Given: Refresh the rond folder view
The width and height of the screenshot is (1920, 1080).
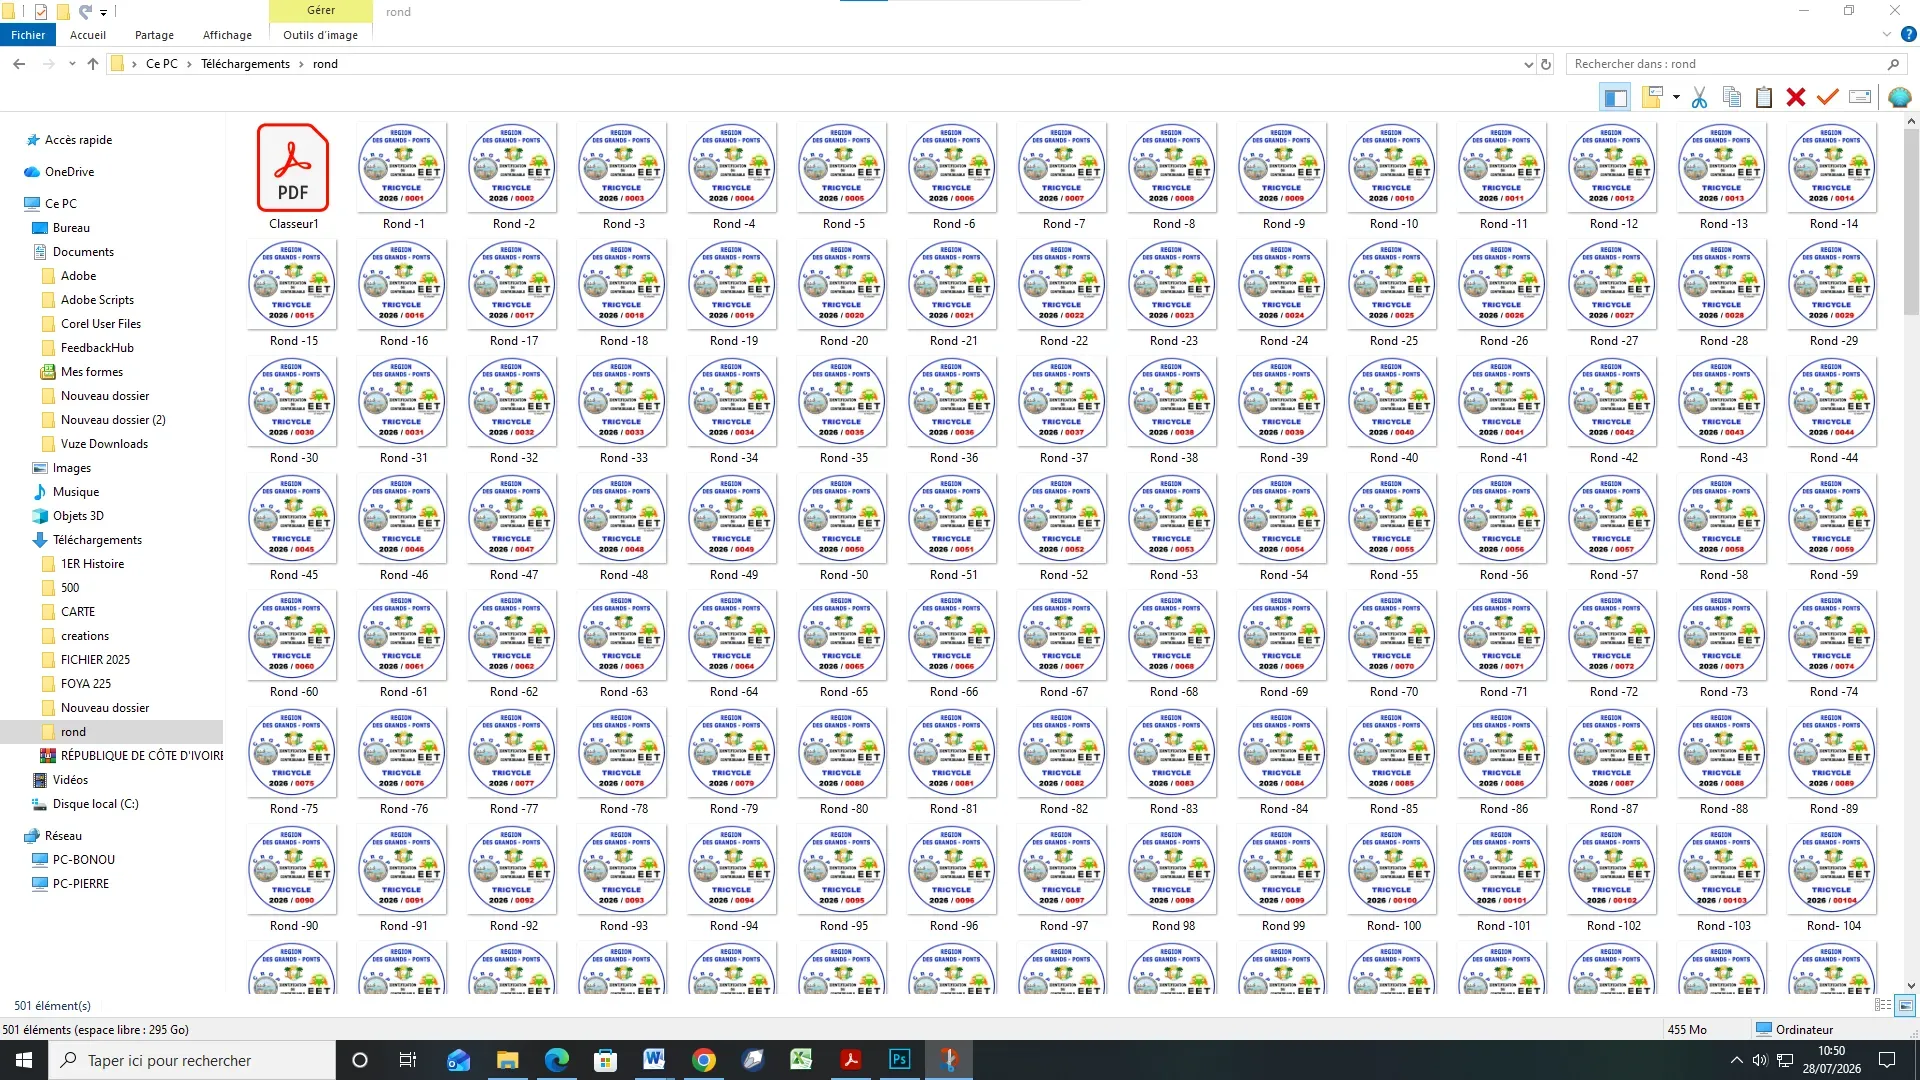Looking at the screenshot, I should click(1546, 64).
